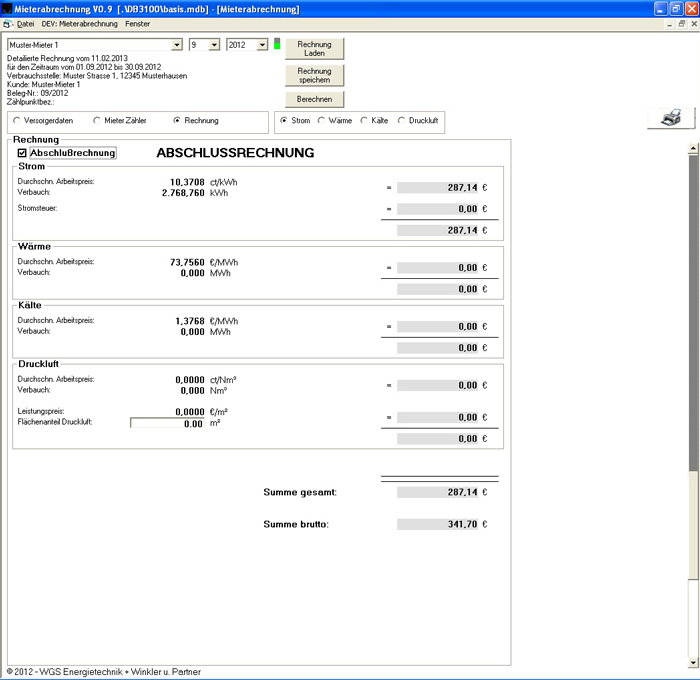Click the document icon in the menu bar
Viewport: 700px width, 680px height.
coord(7,22)
